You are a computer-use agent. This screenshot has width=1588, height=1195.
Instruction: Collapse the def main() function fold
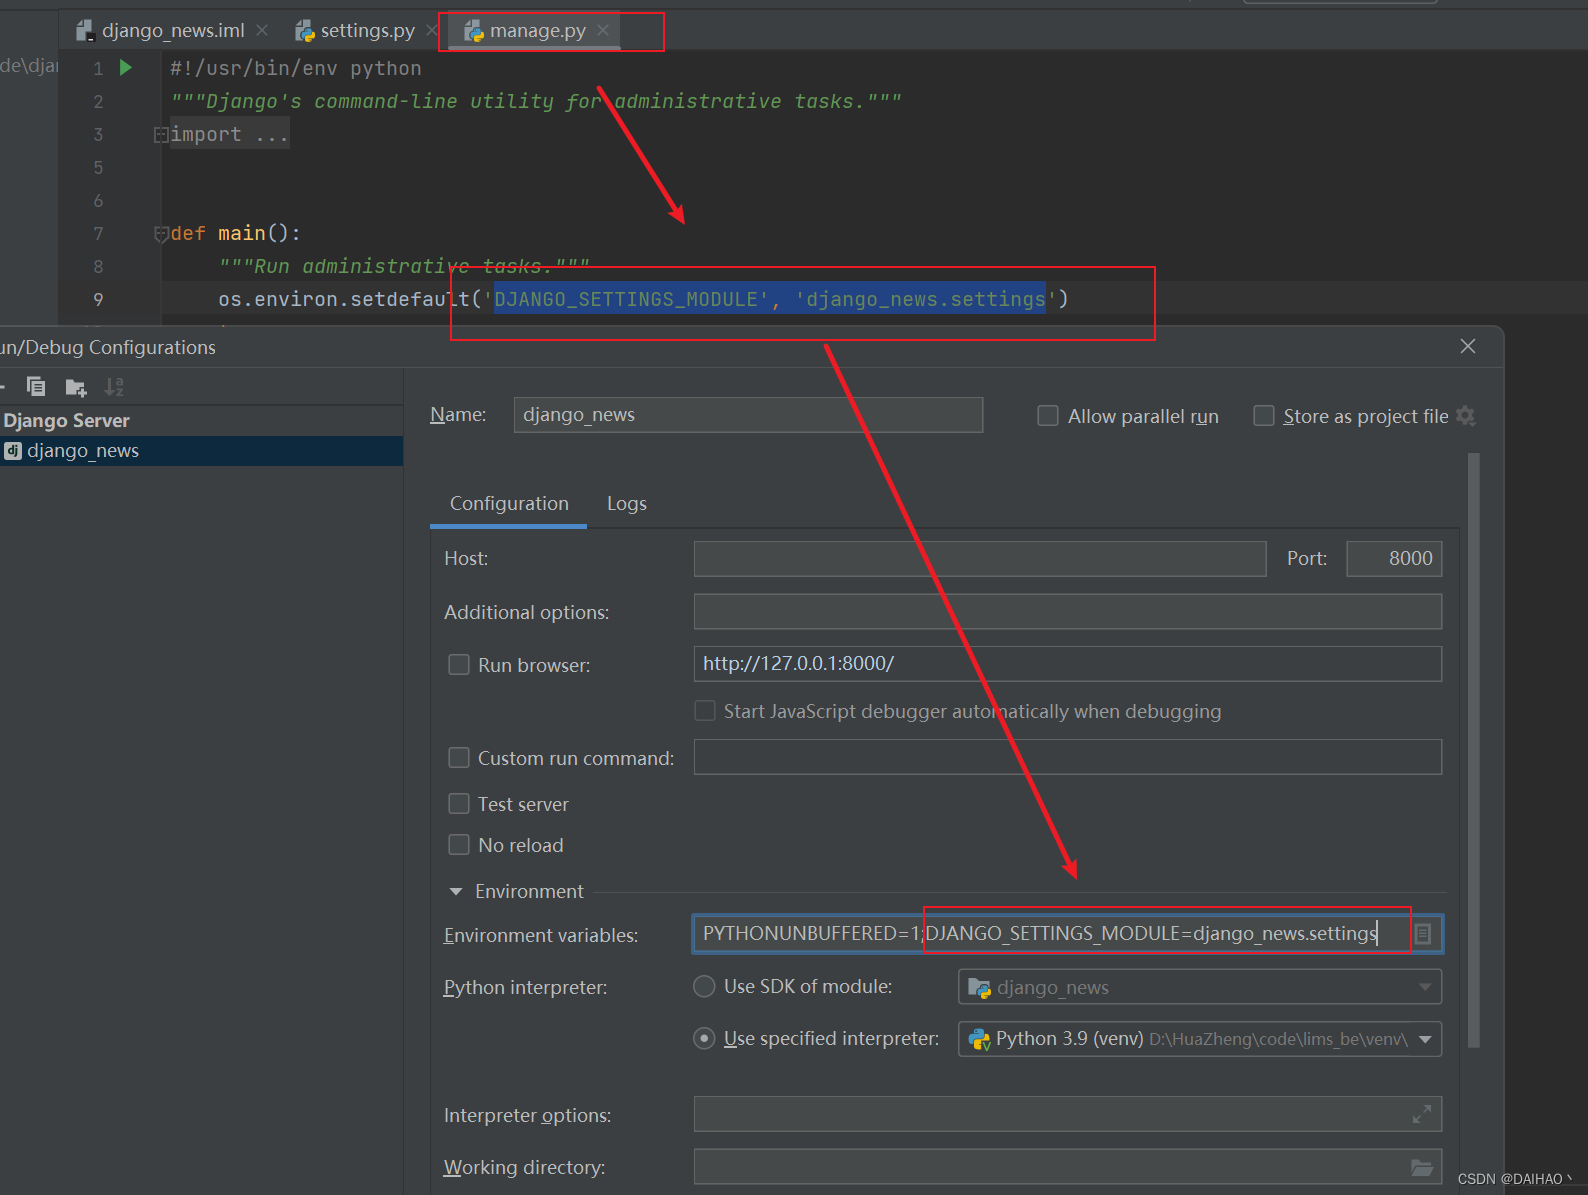tap(160, 234)
